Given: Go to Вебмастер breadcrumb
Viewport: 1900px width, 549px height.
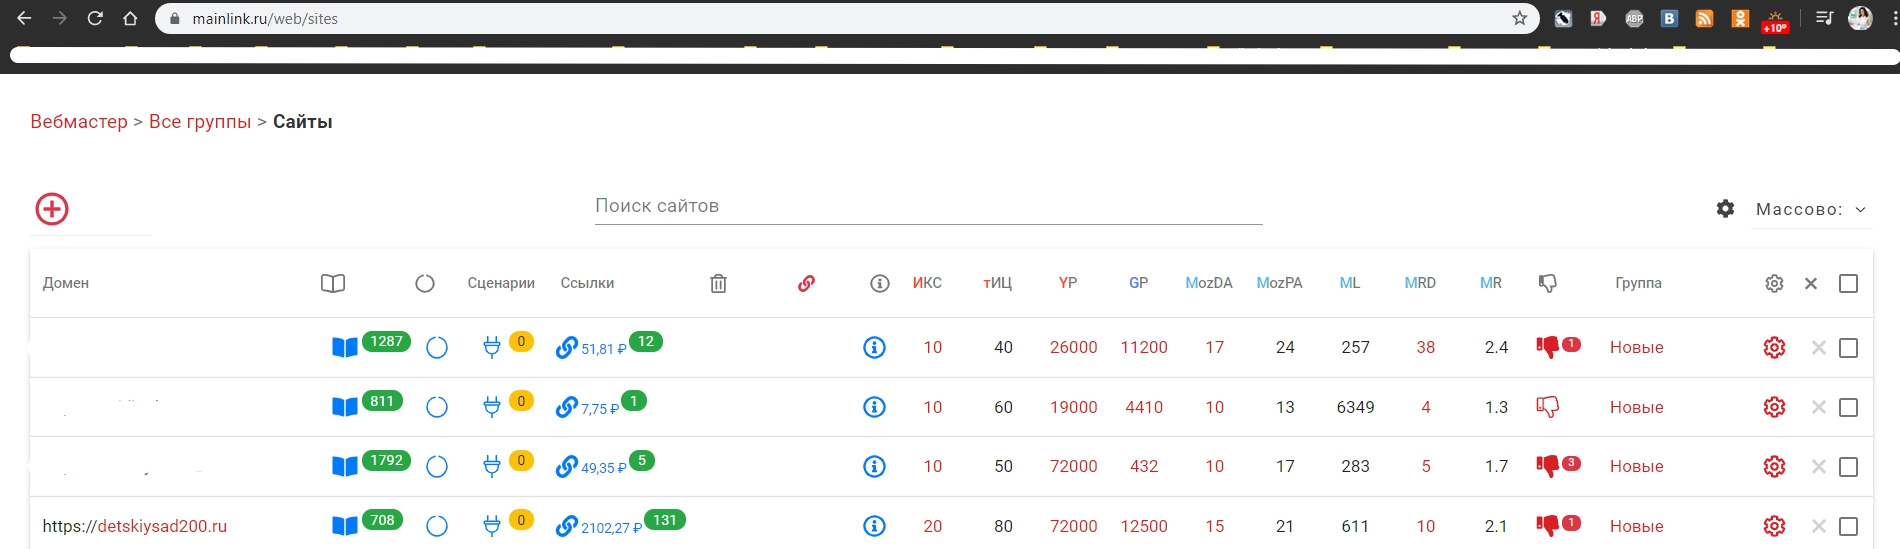Looking at the screenshot, I should pyautogui.click(x=79, y=121).
